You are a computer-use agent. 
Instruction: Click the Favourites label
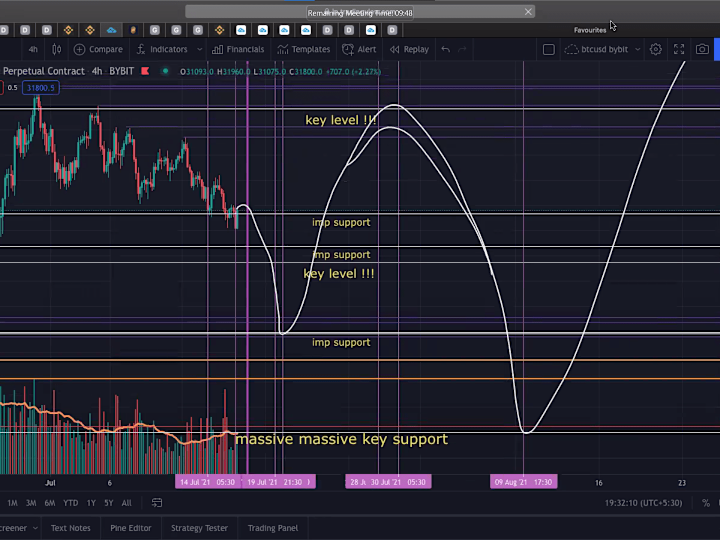coord(590,30)
